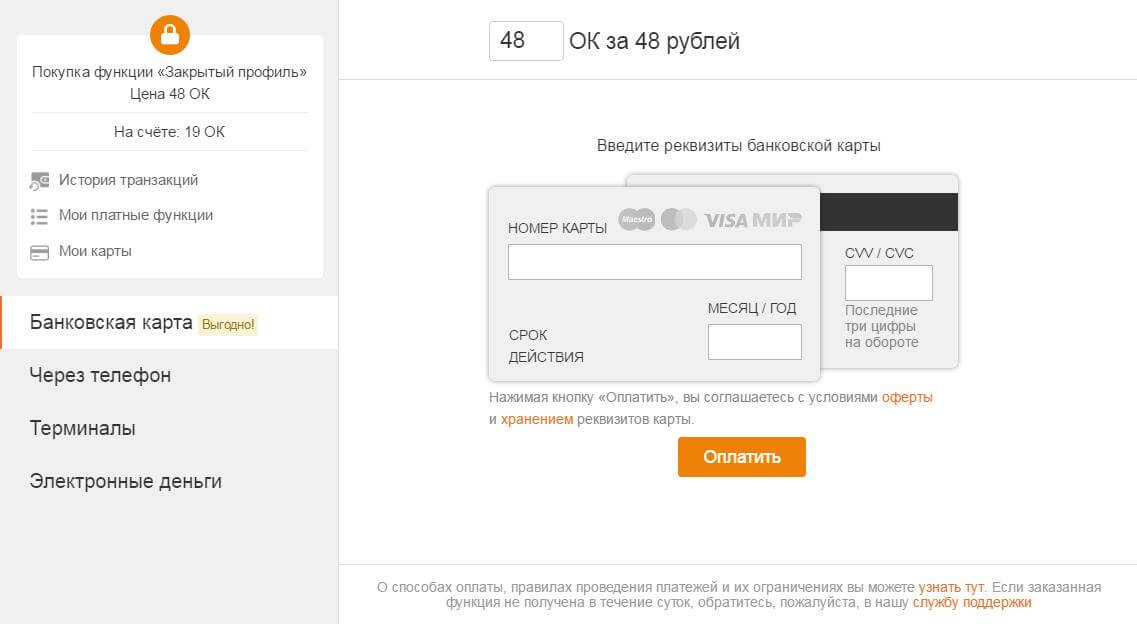
Task: Choose Терминалы payment option
Action: coord(83,428)
